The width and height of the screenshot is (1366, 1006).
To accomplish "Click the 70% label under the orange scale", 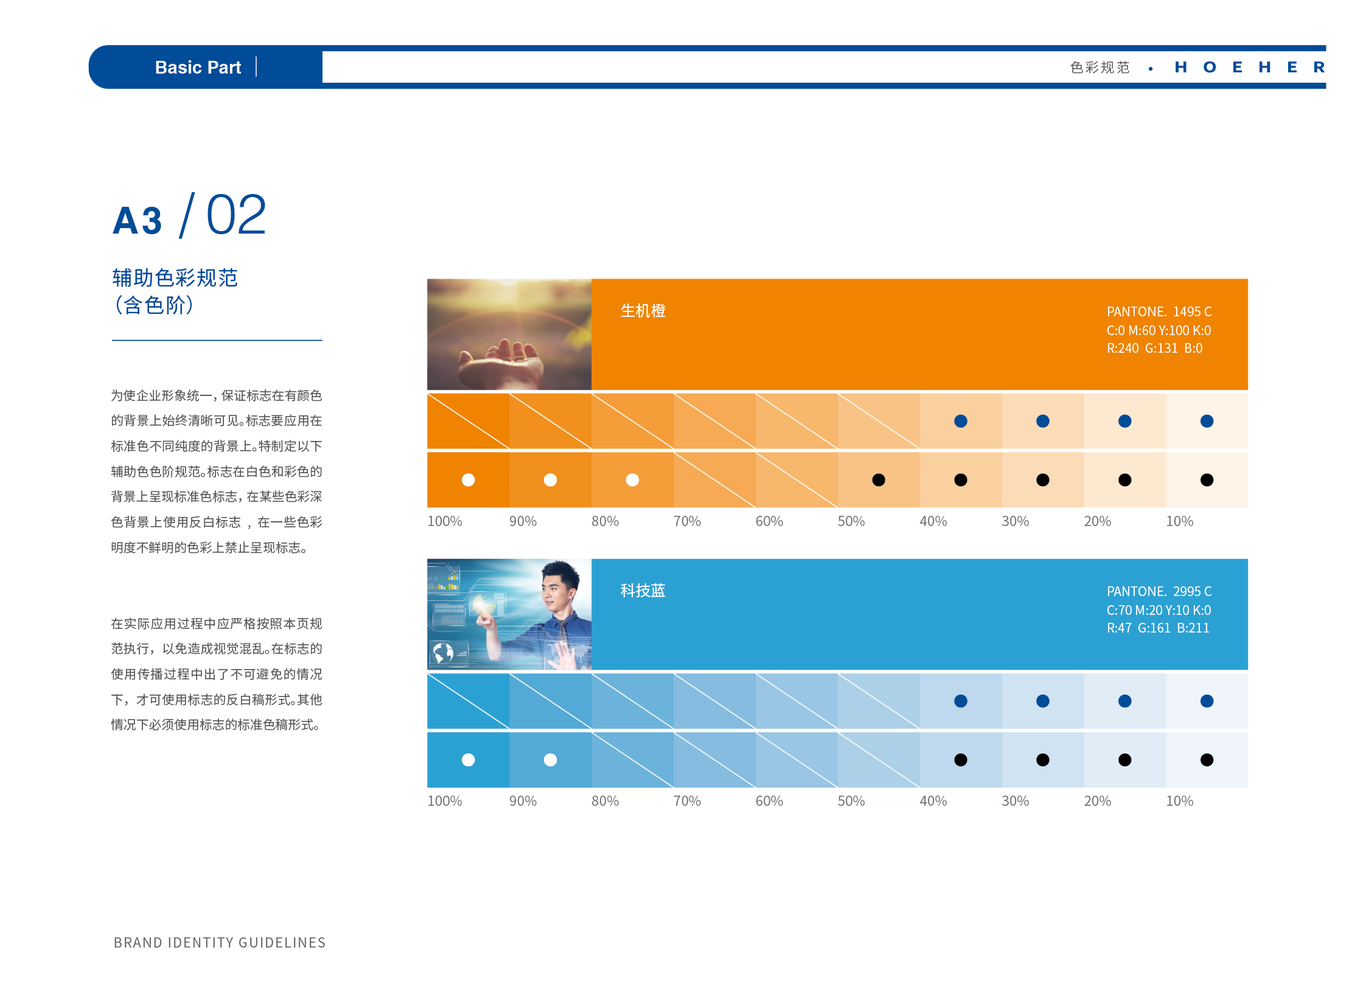I will (687, 521).
